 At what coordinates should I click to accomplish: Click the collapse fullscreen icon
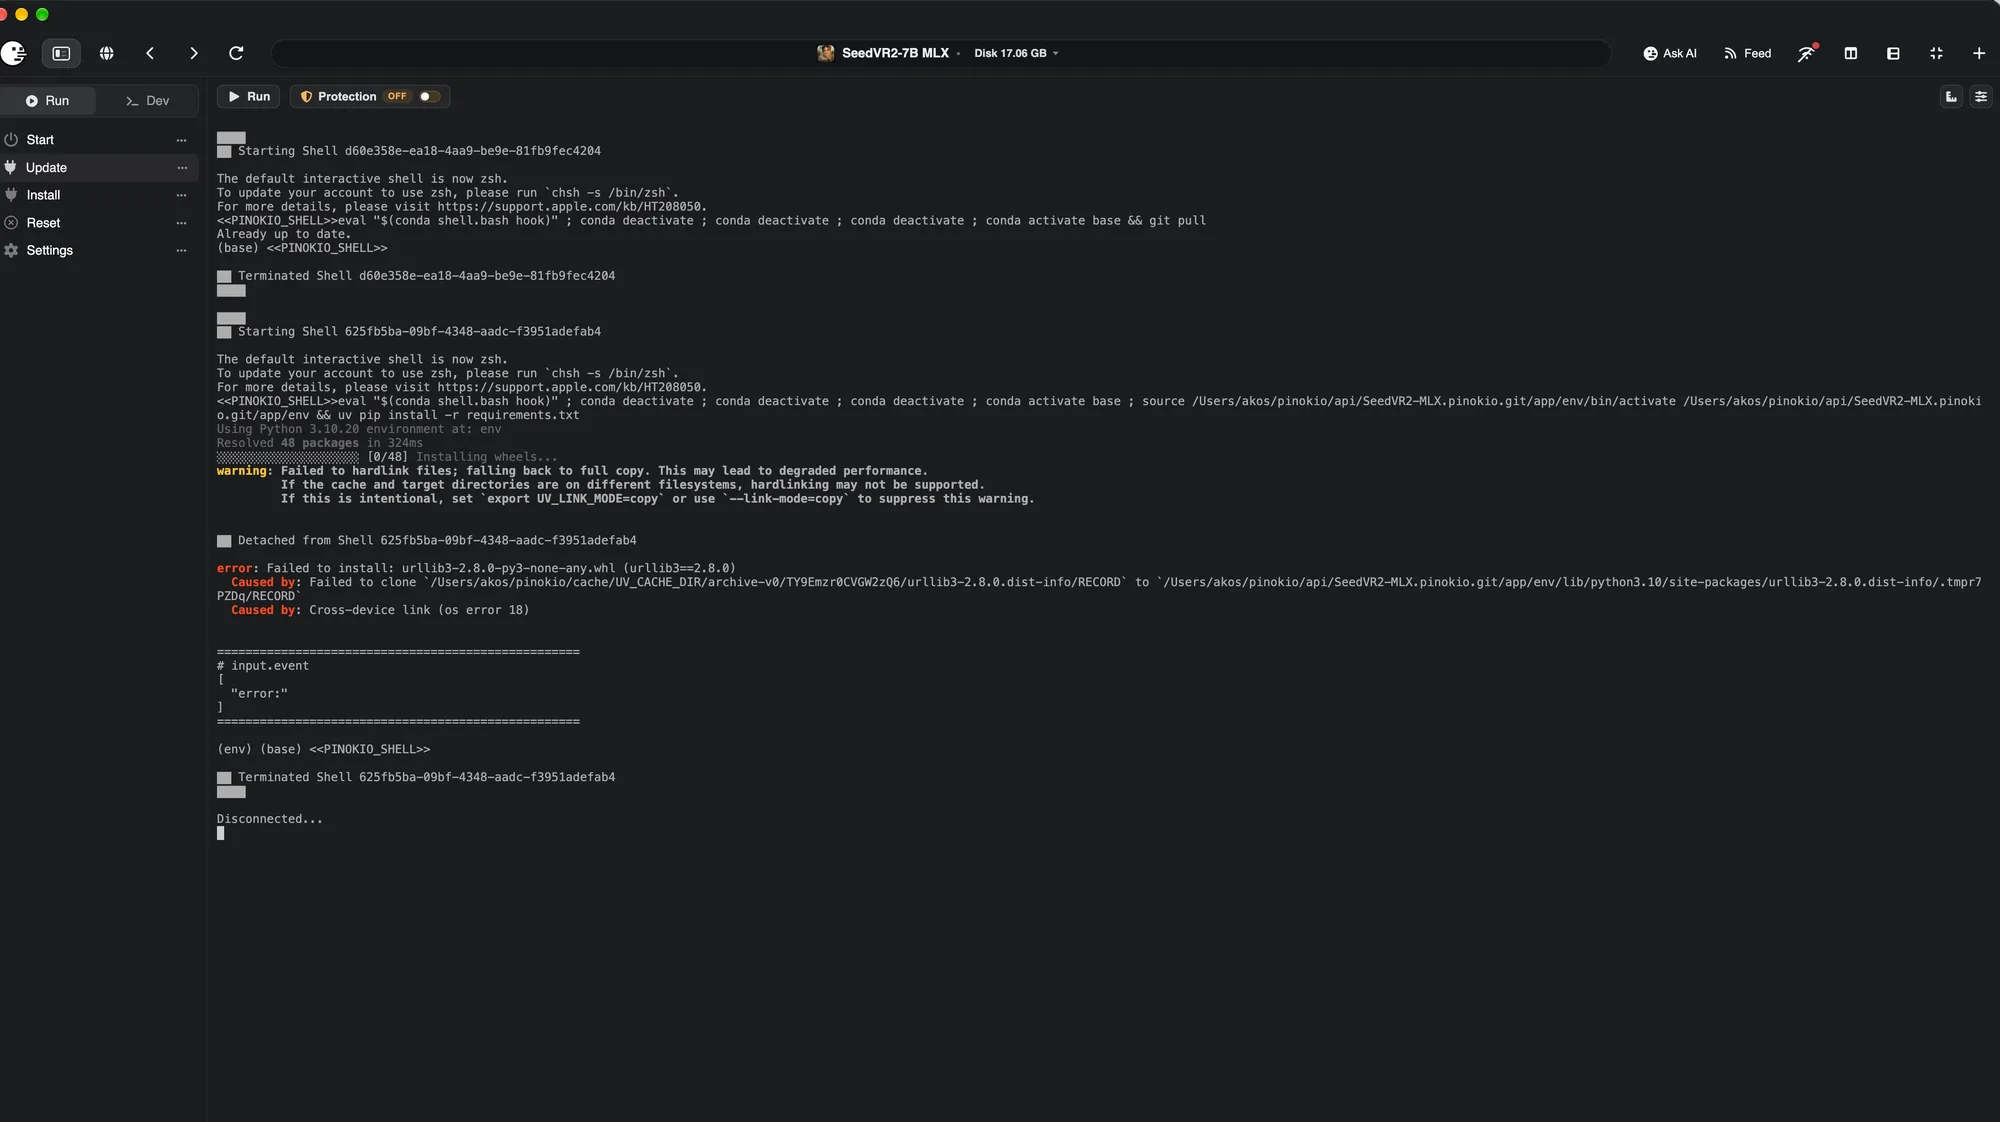1936,53
